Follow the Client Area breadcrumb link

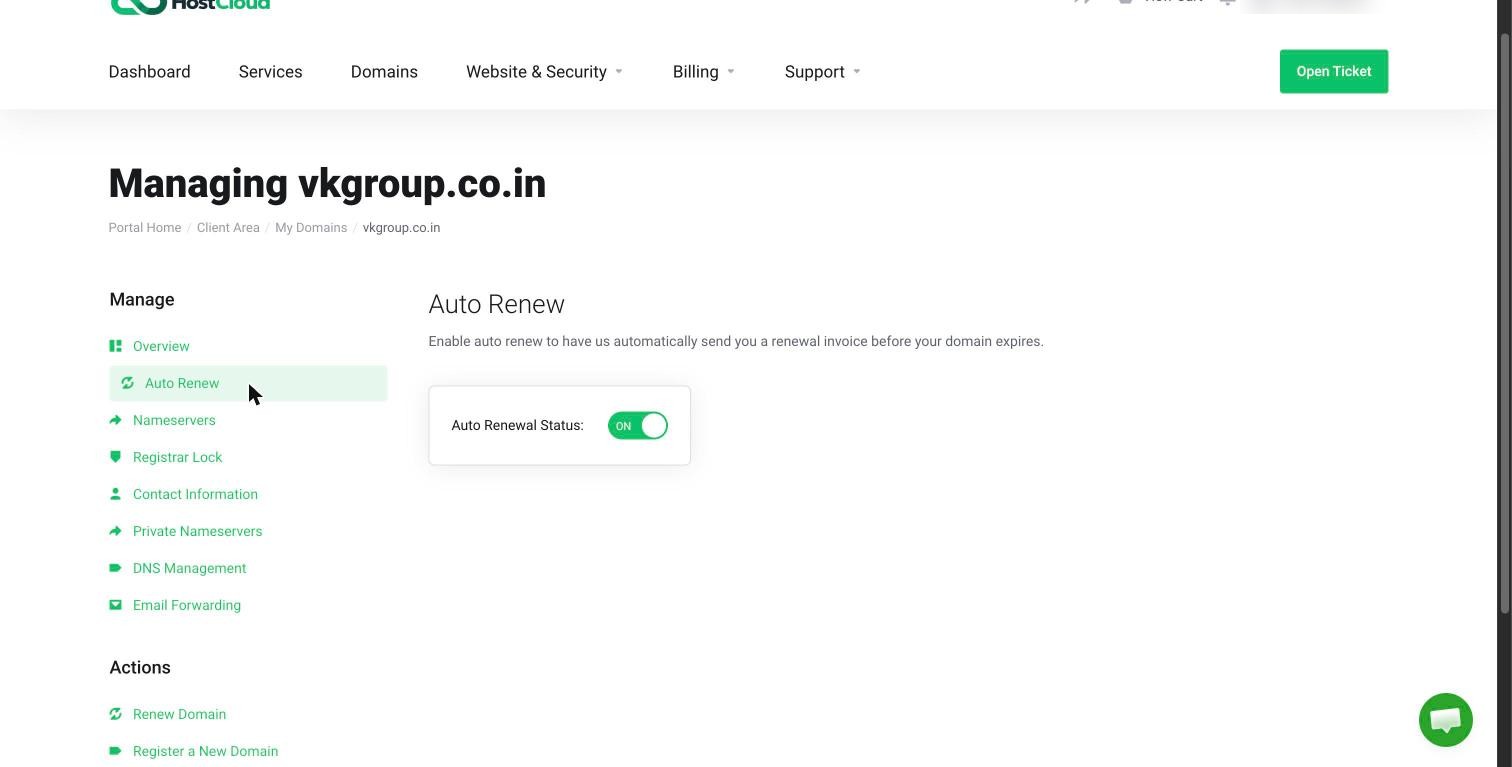(228, 228)
